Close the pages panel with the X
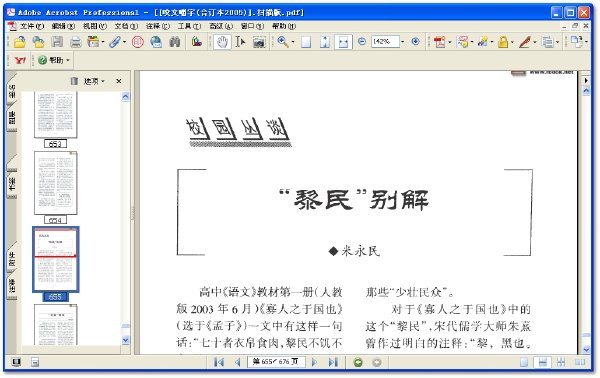The width and height of the screenshot is (600, 378). click(x=119, y=81)
